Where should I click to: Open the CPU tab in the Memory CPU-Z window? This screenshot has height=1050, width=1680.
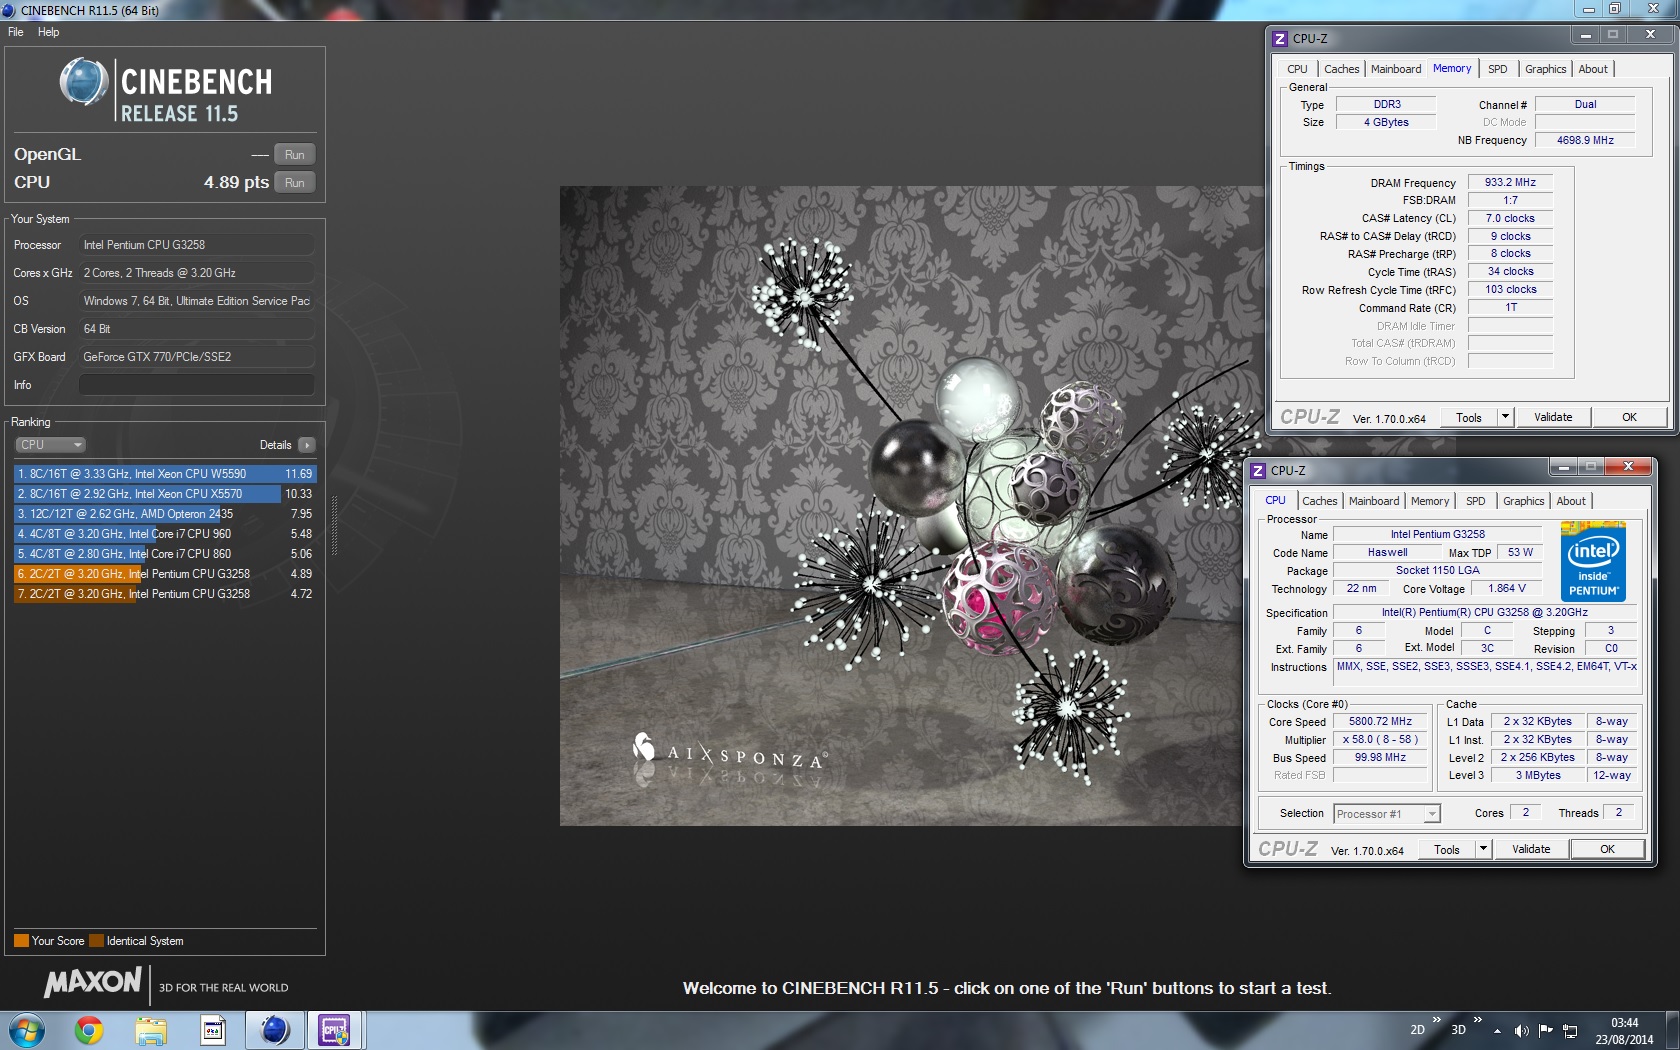pyautogui.click(x=1297, y=70)
